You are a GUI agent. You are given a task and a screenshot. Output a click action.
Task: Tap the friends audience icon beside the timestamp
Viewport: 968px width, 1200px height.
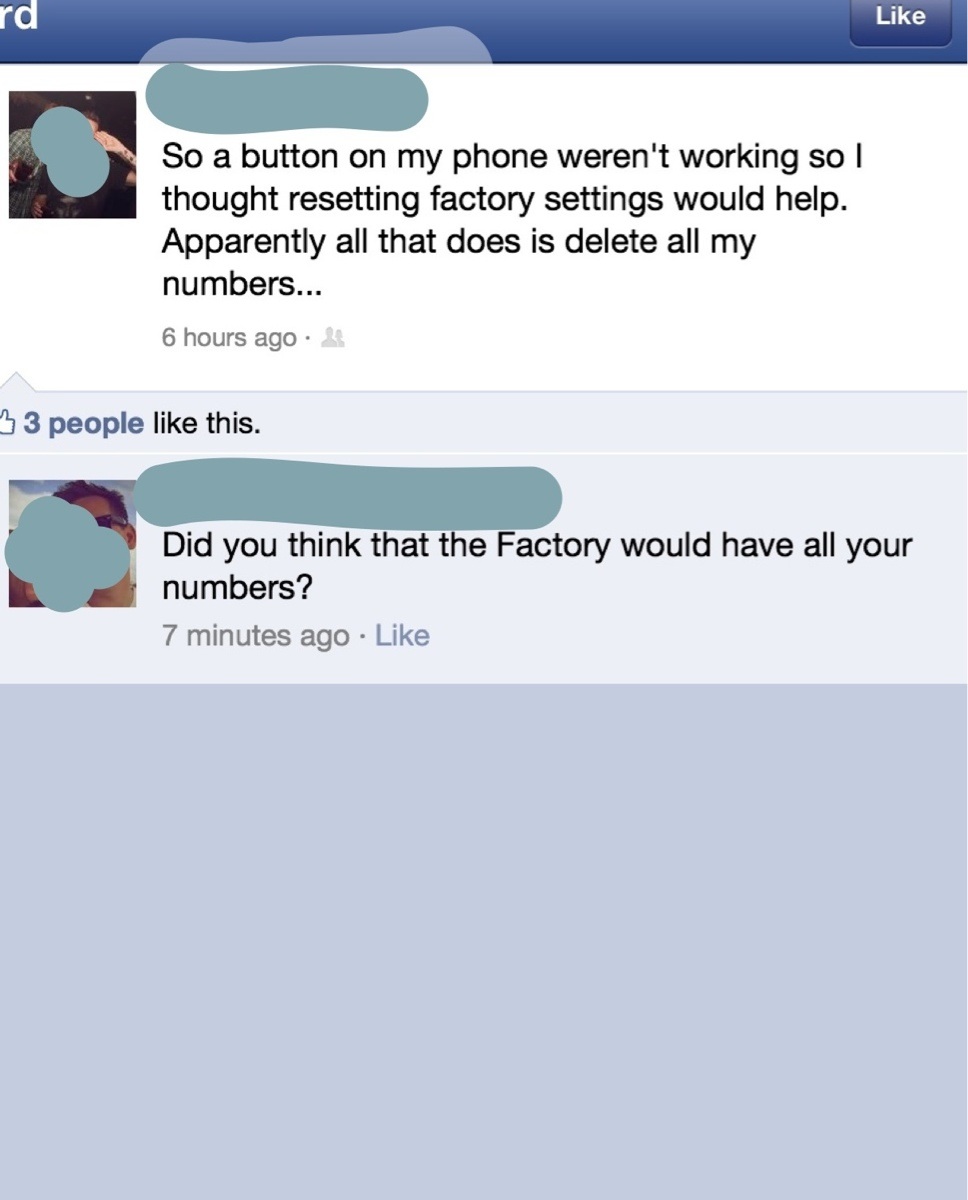point(333,339)
